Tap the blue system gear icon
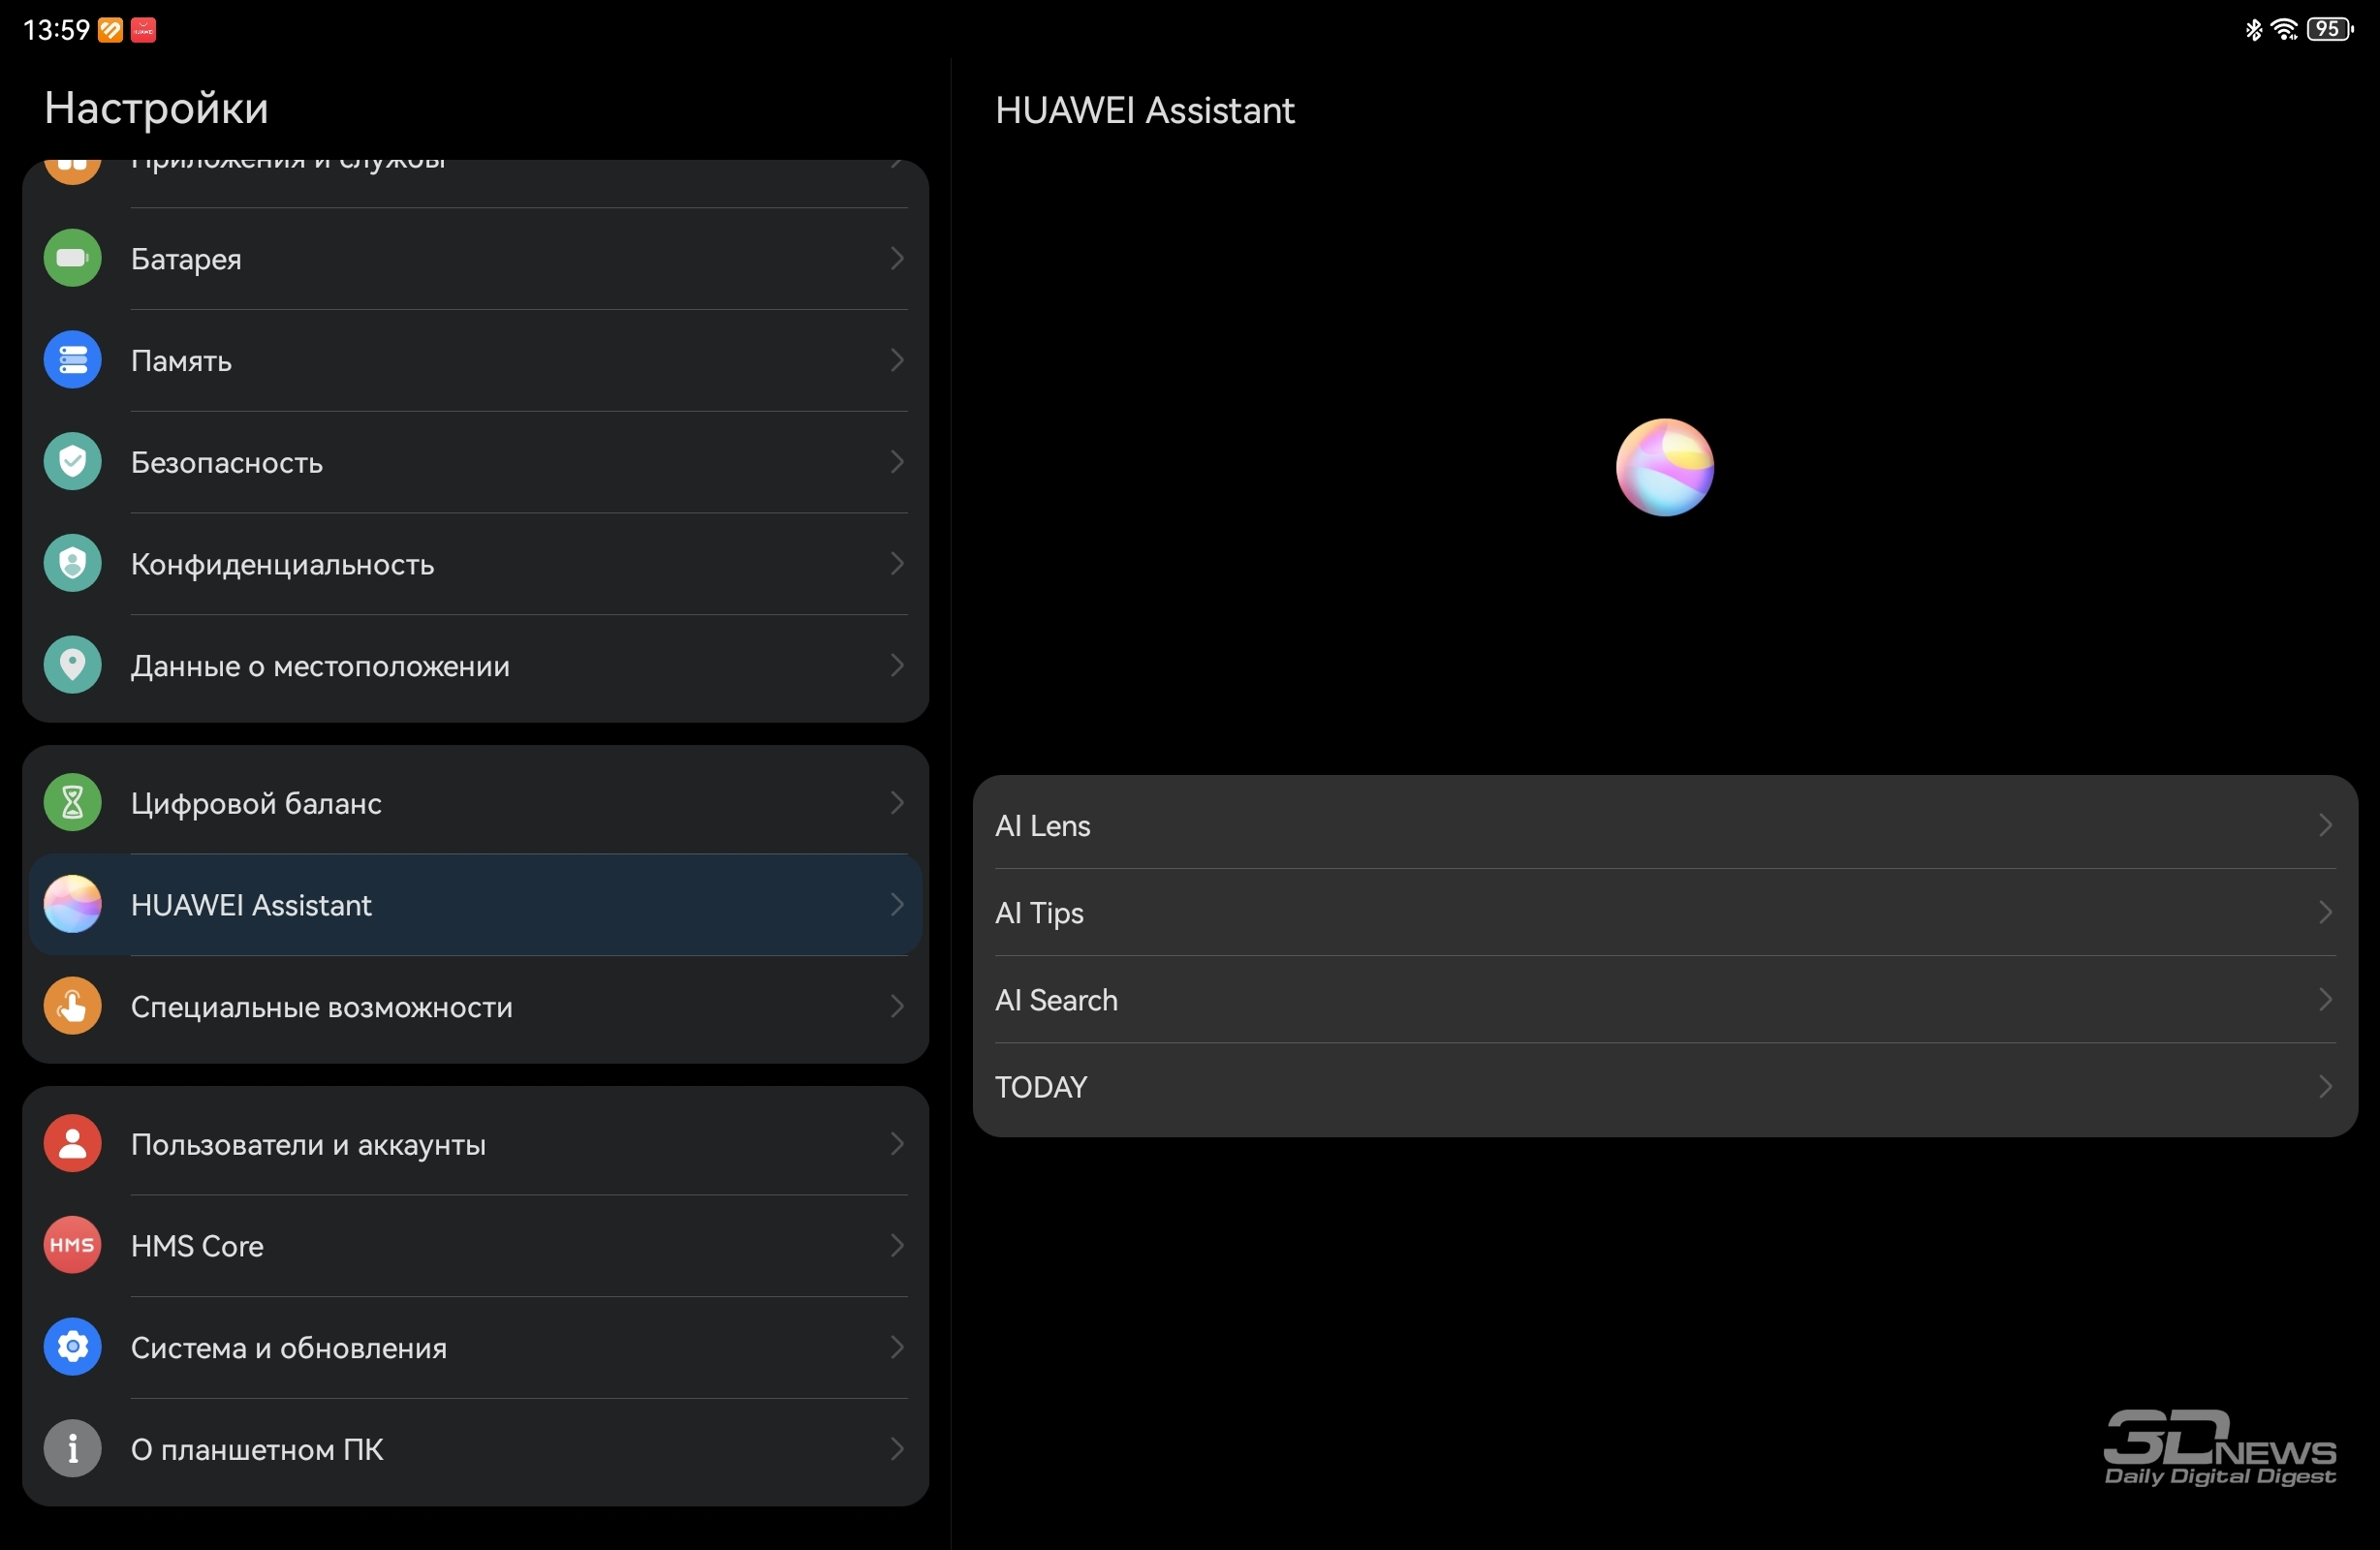The height and width of the screenshot is (1550, 2380). pos(72,1348)
